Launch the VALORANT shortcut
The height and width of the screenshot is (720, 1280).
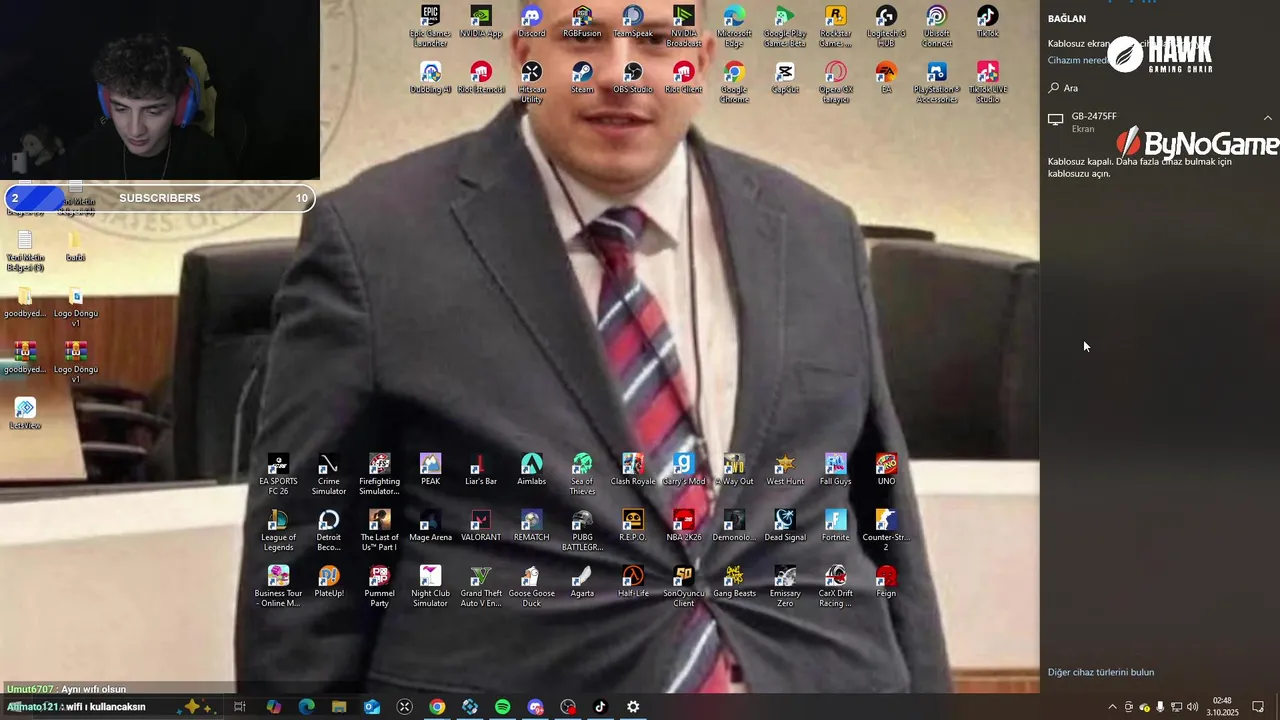click(481, 526)
